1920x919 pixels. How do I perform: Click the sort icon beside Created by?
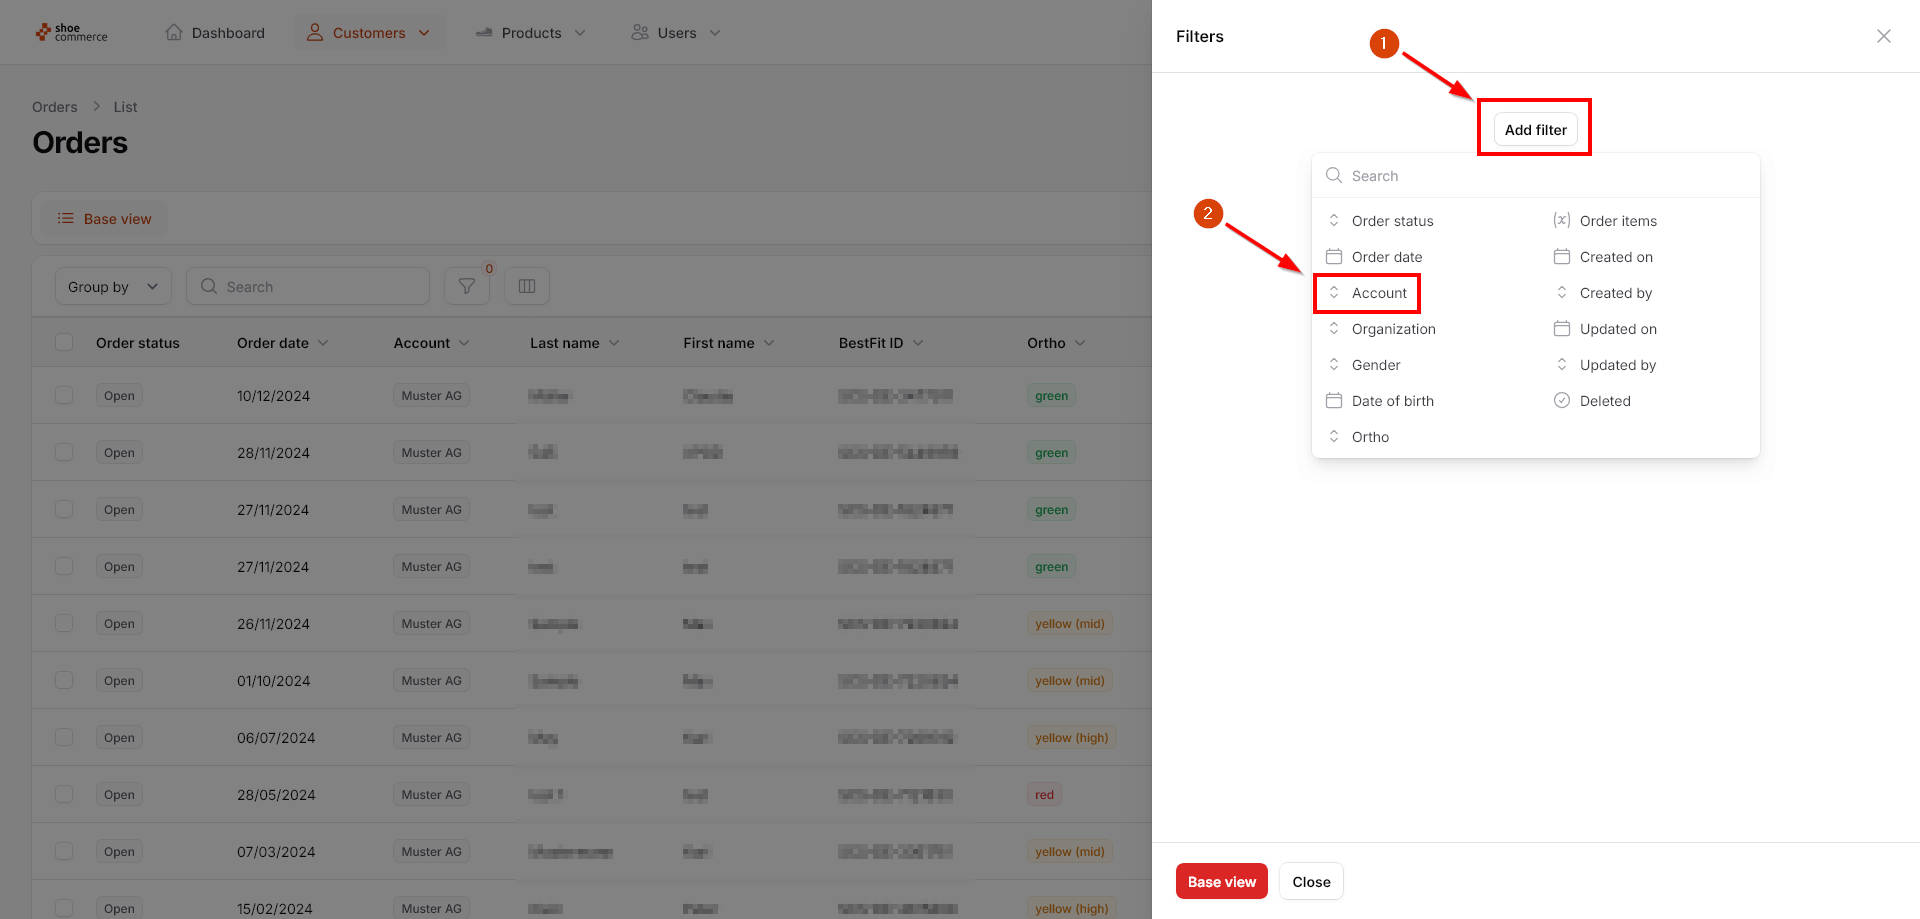(1562, 292)
